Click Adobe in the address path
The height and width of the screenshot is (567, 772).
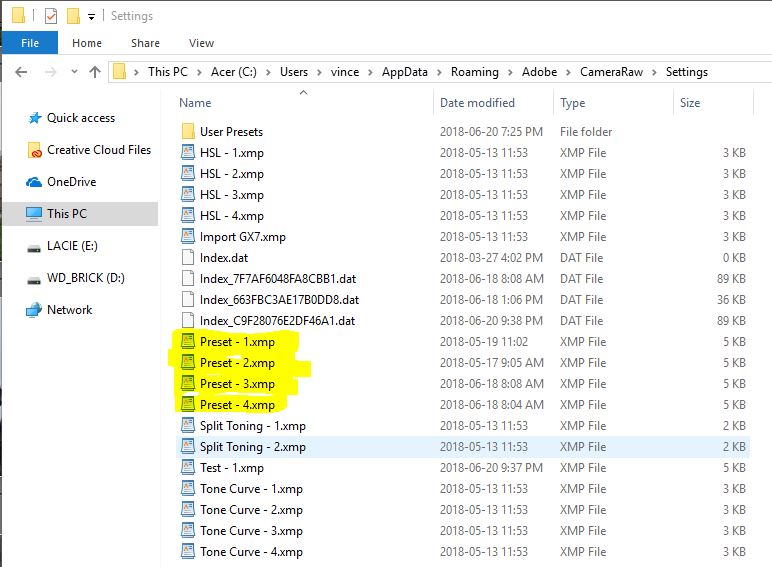(x=539, y=72)
